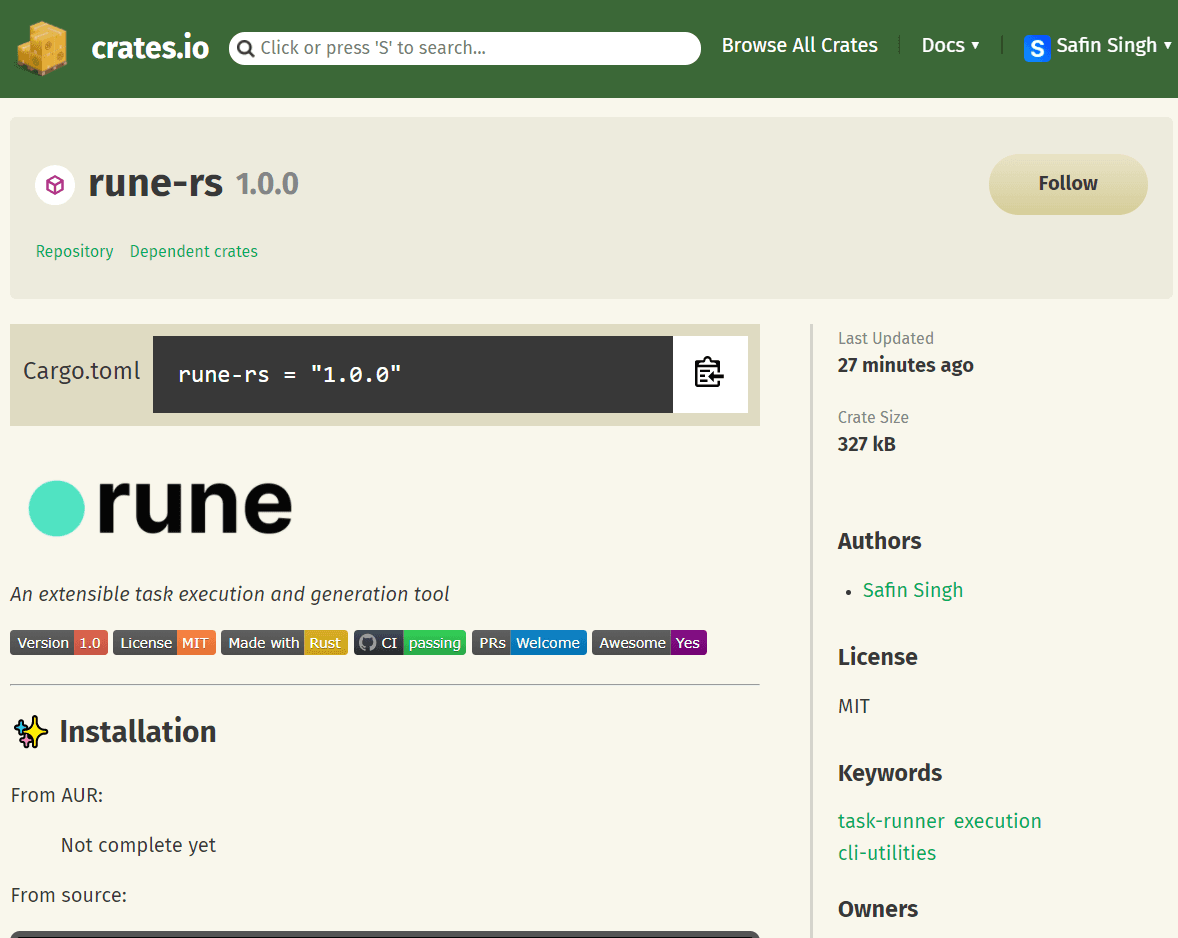Open the Repository link
1178x938 pixels.
(74, 252)
